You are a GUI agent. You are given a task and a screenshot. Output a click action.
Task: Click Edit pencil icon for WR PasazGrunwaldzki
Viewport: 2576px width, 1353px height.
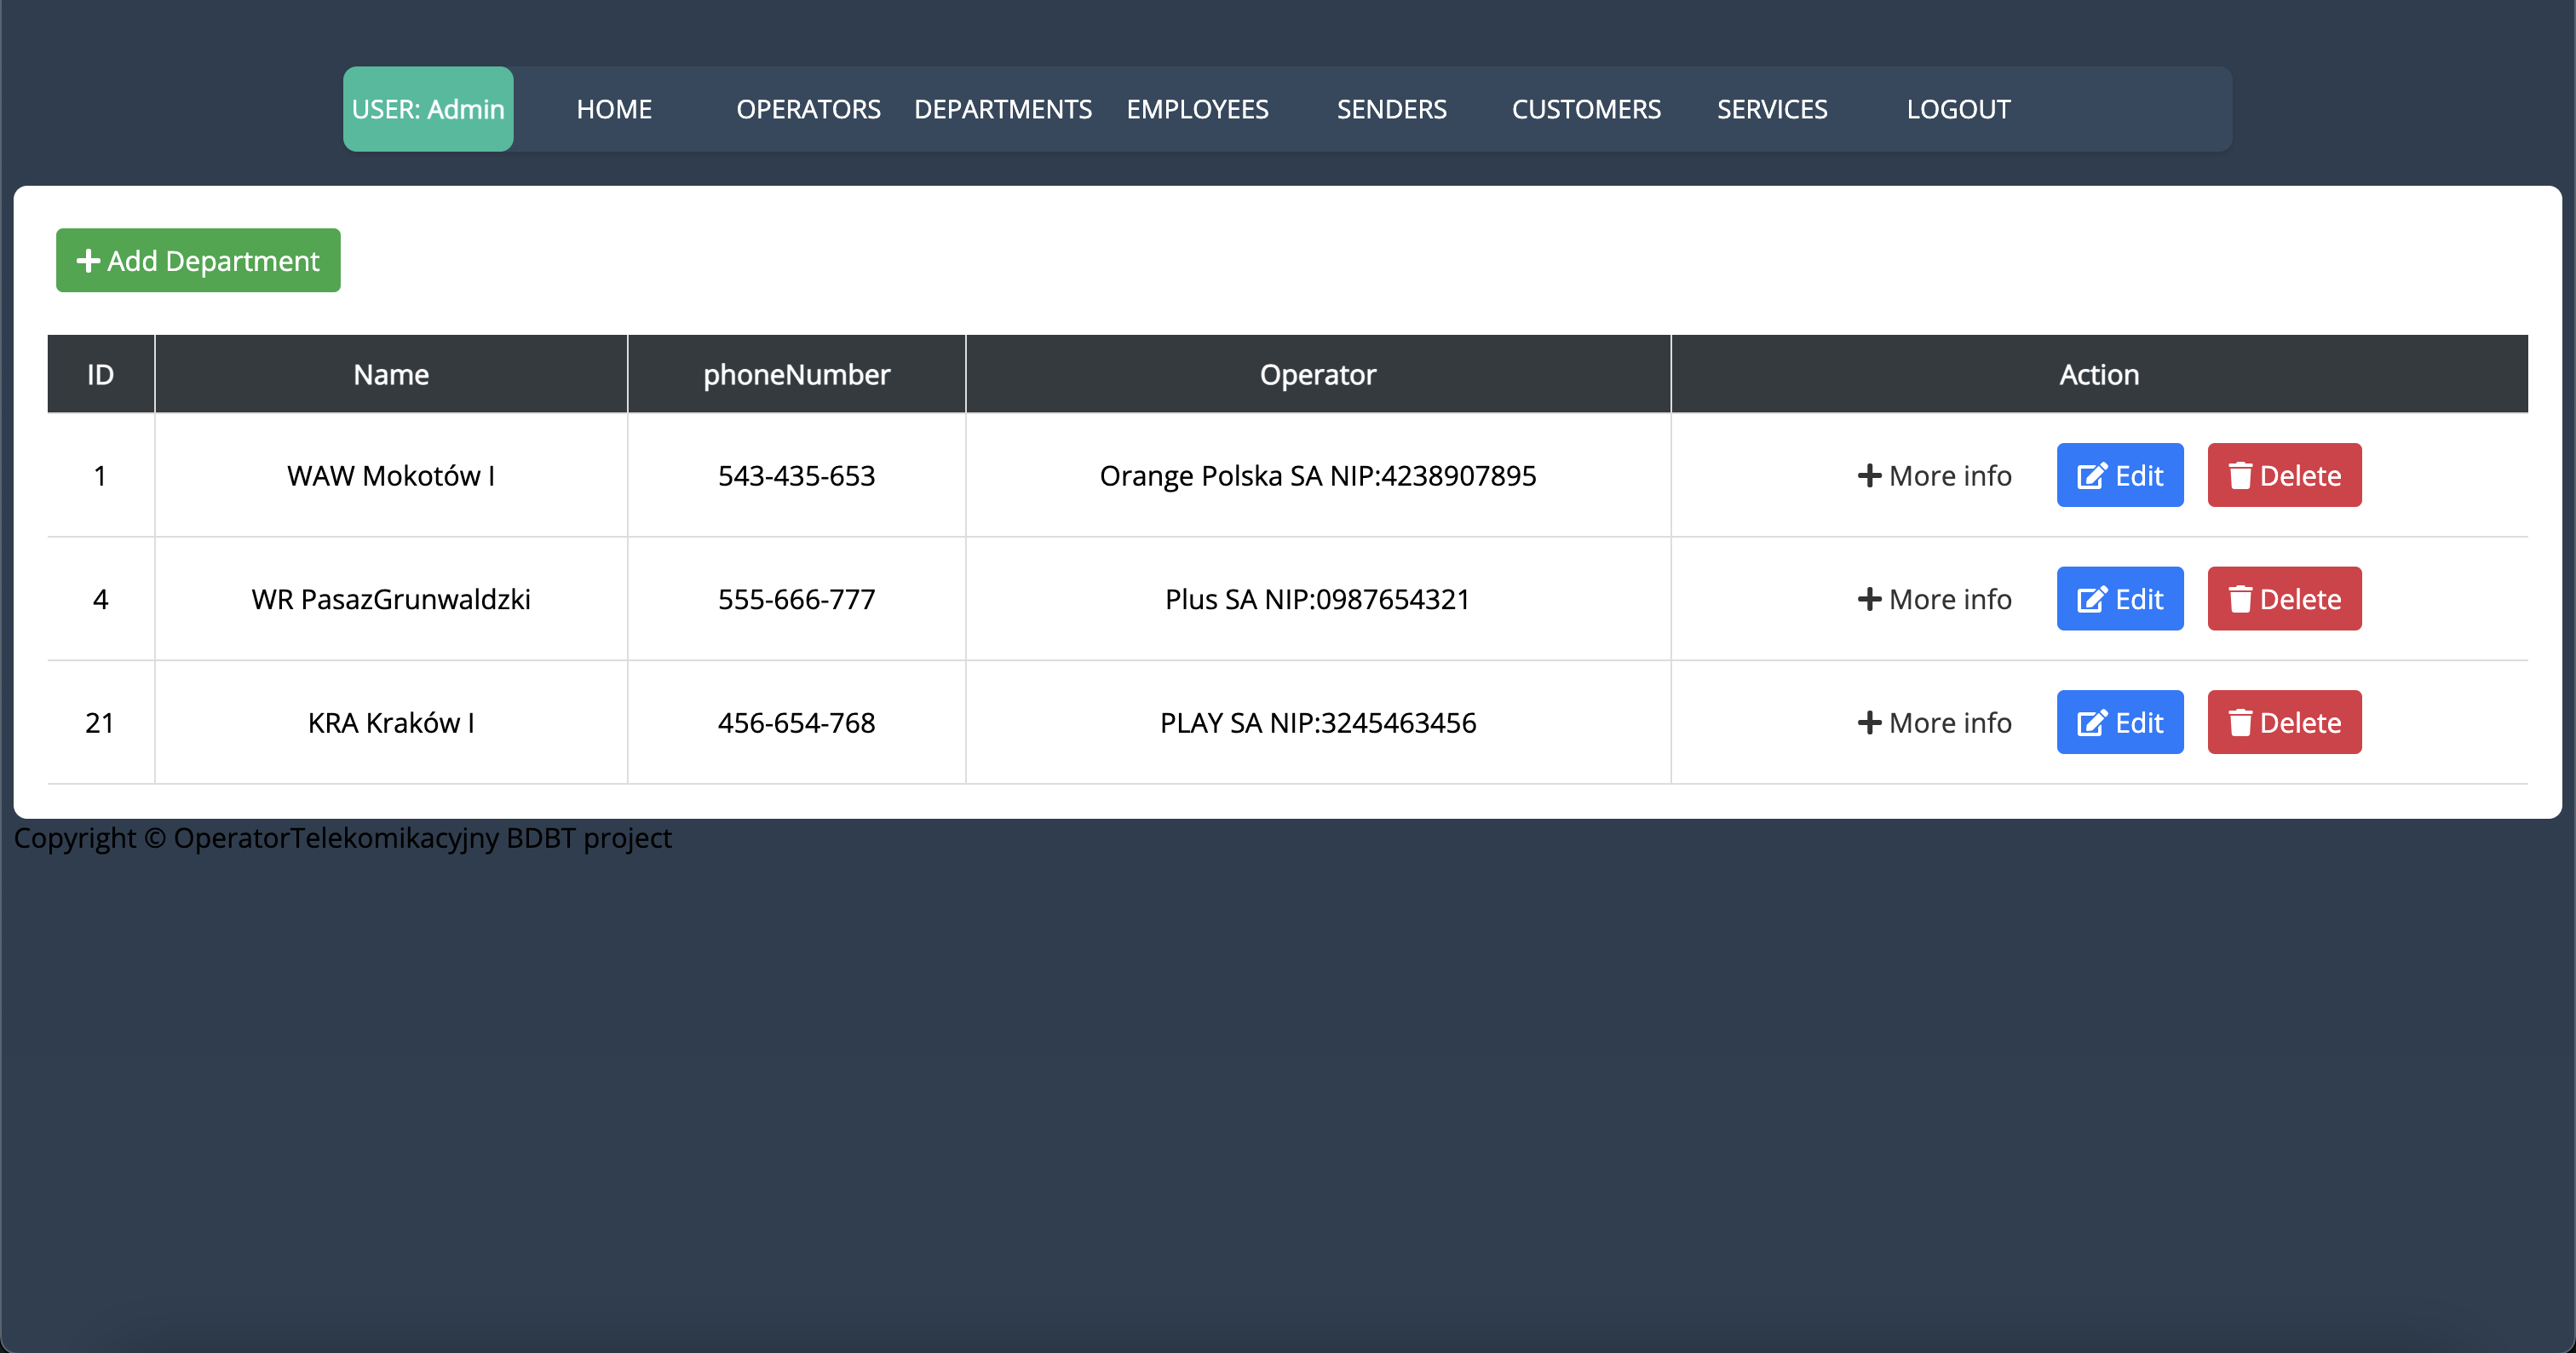click(x=2091, y=599)
